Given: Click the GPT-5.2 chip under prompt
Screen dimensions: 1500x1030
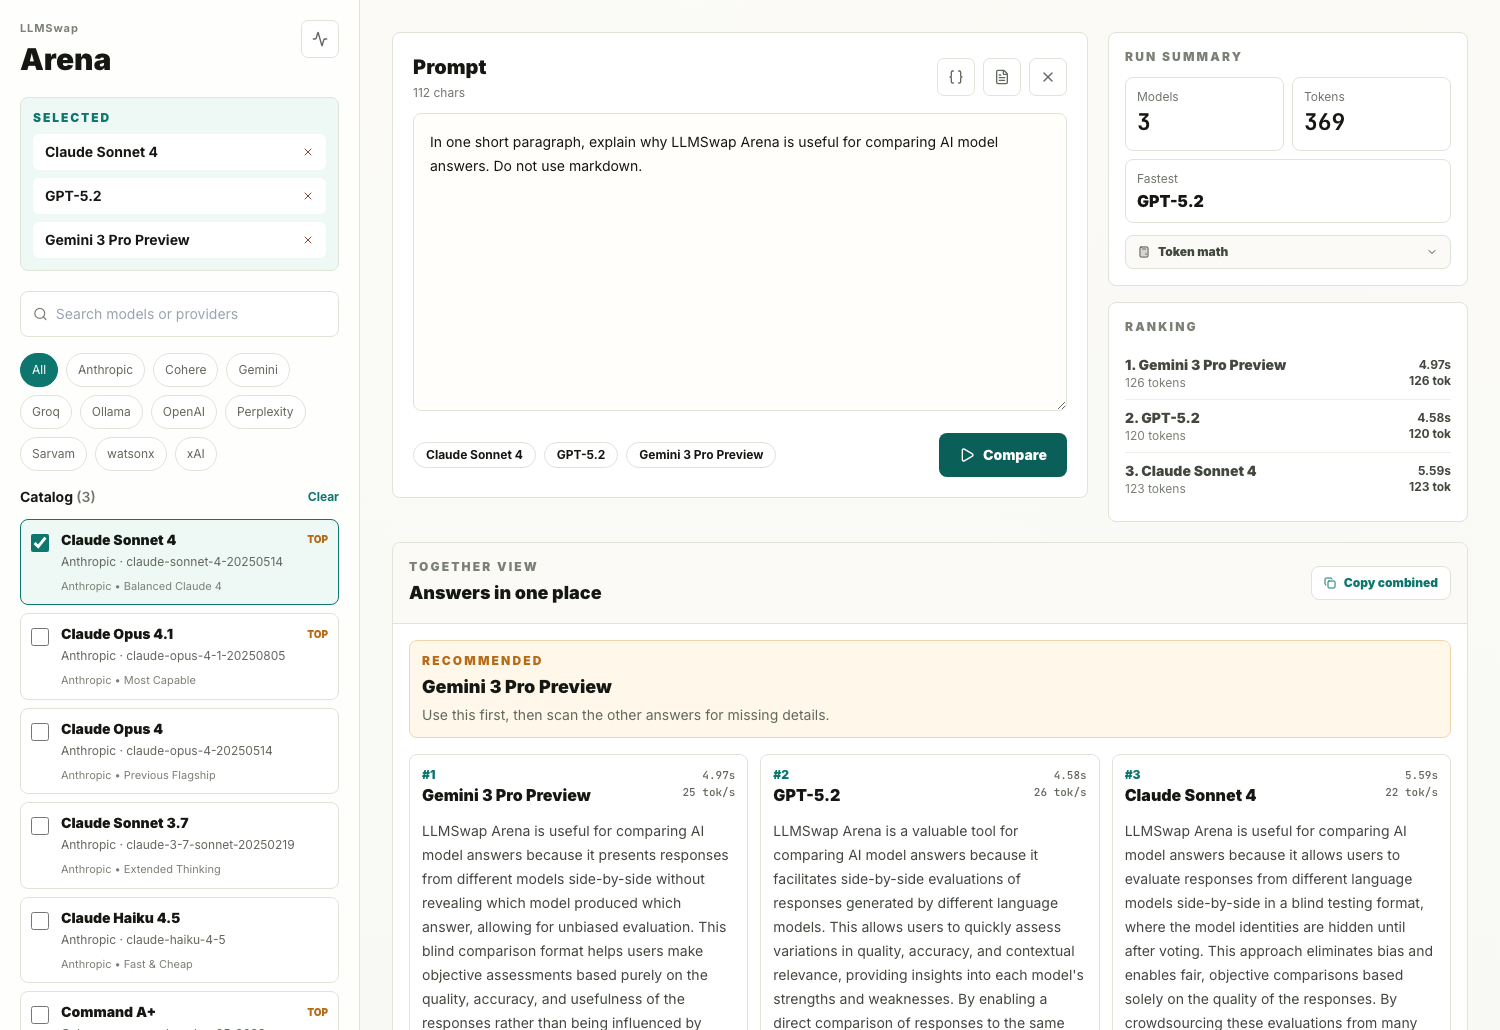Looking at the screenshot, I should (x=581, y=455).
